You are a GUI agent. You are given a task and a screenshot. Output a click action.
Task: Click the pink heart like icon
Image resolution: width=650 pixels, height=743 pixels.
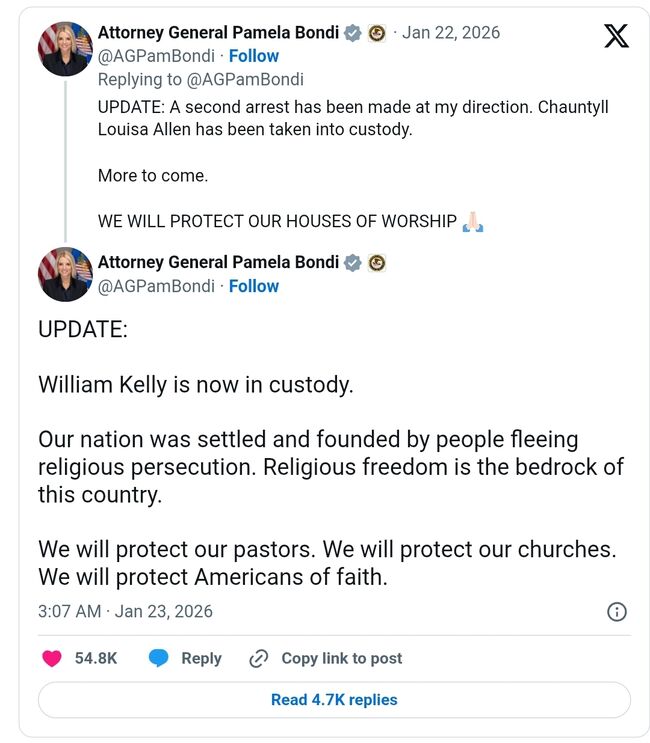click(53, 658)
